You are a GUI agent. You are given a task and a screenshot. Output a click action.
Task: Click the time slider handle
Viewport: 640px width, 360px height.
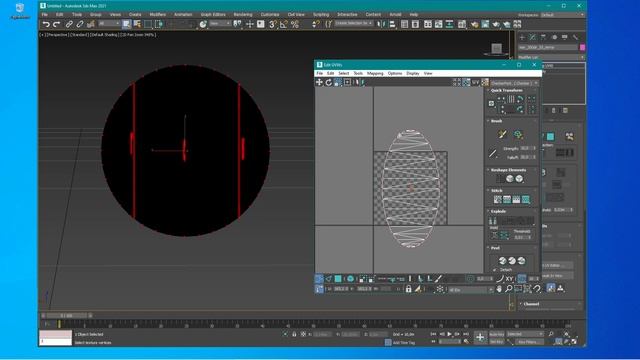pyautogui.click(x=67, y=316)
